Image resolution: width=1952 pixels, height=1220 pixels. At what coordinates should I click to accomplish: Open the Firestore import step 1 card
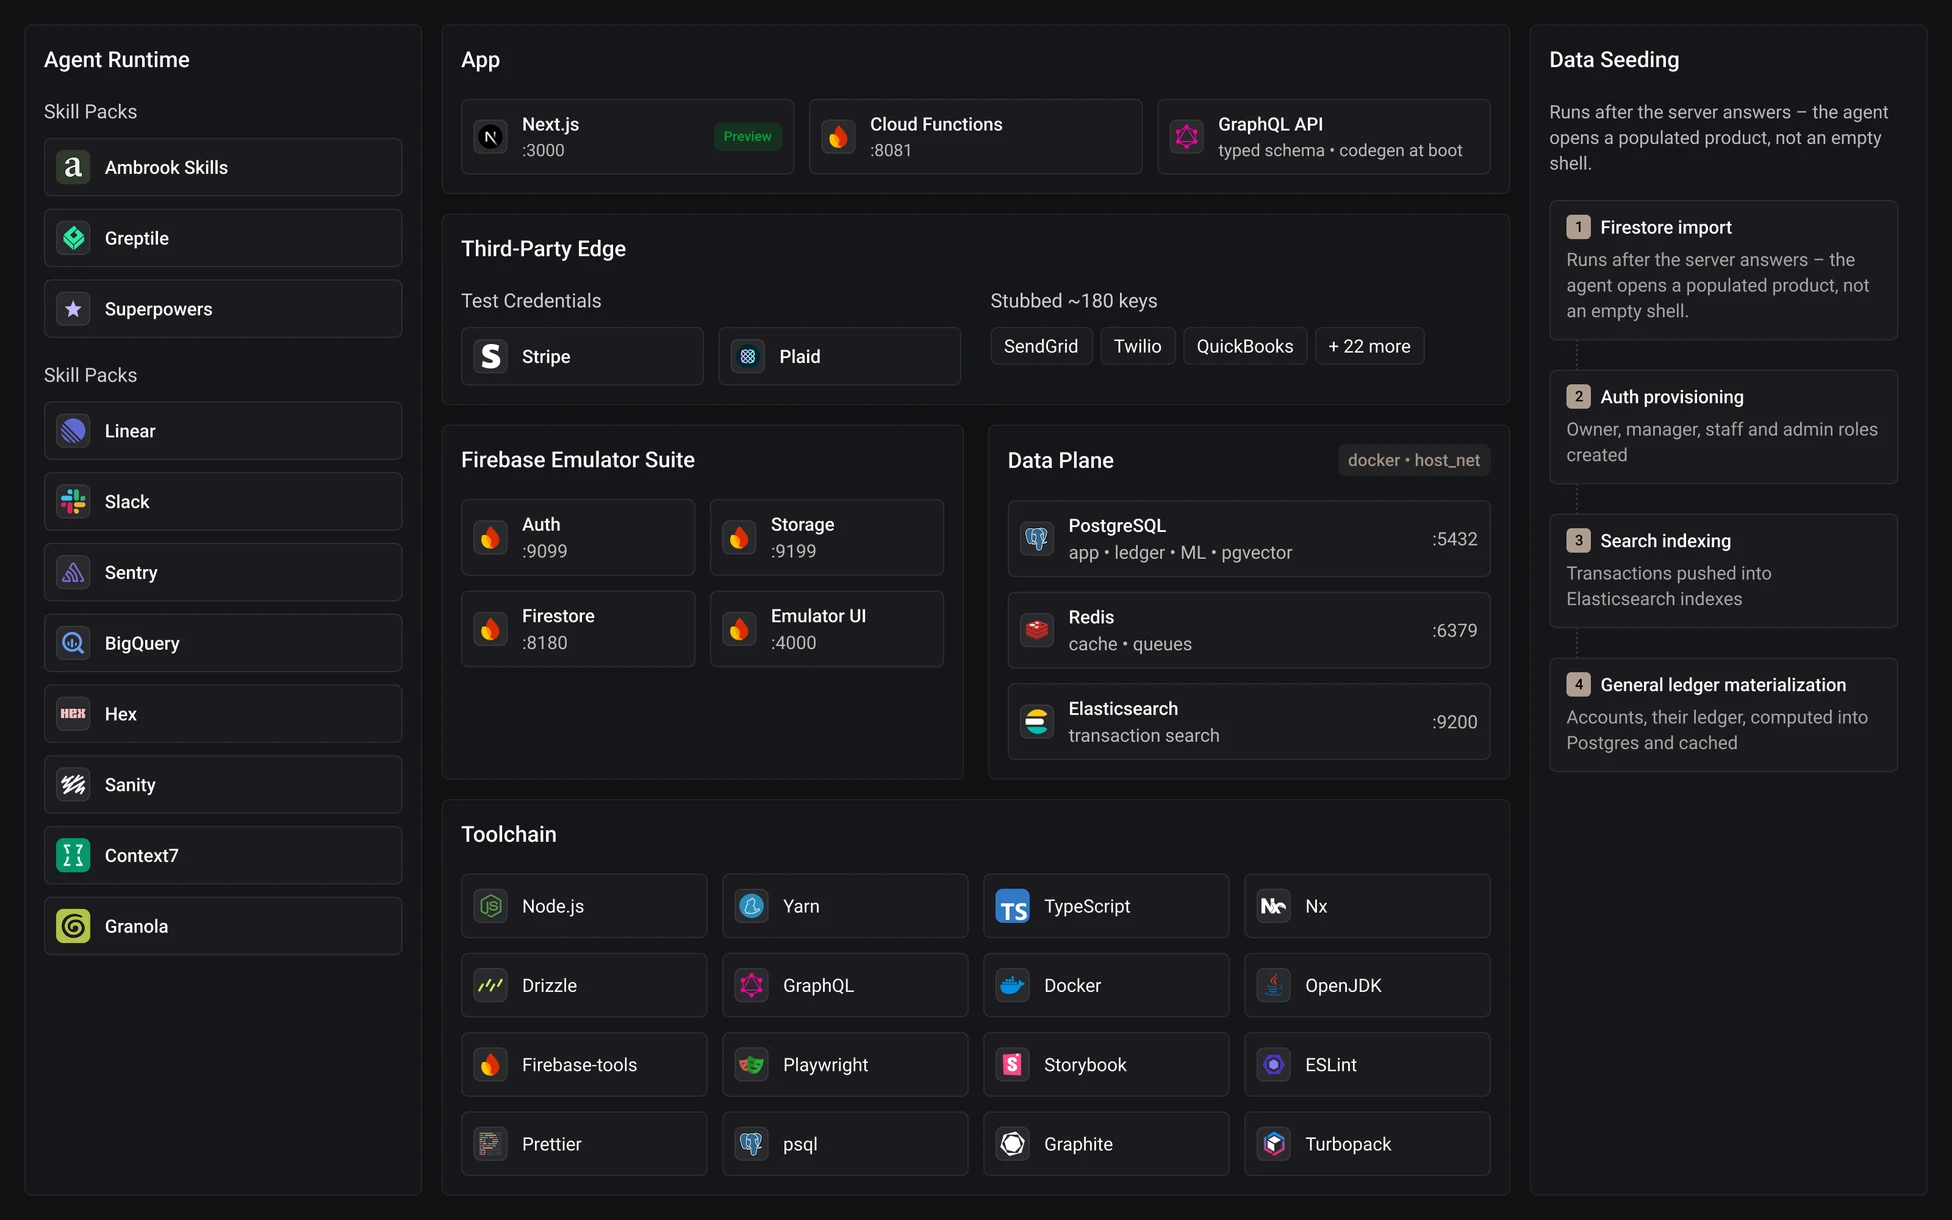1723,270
